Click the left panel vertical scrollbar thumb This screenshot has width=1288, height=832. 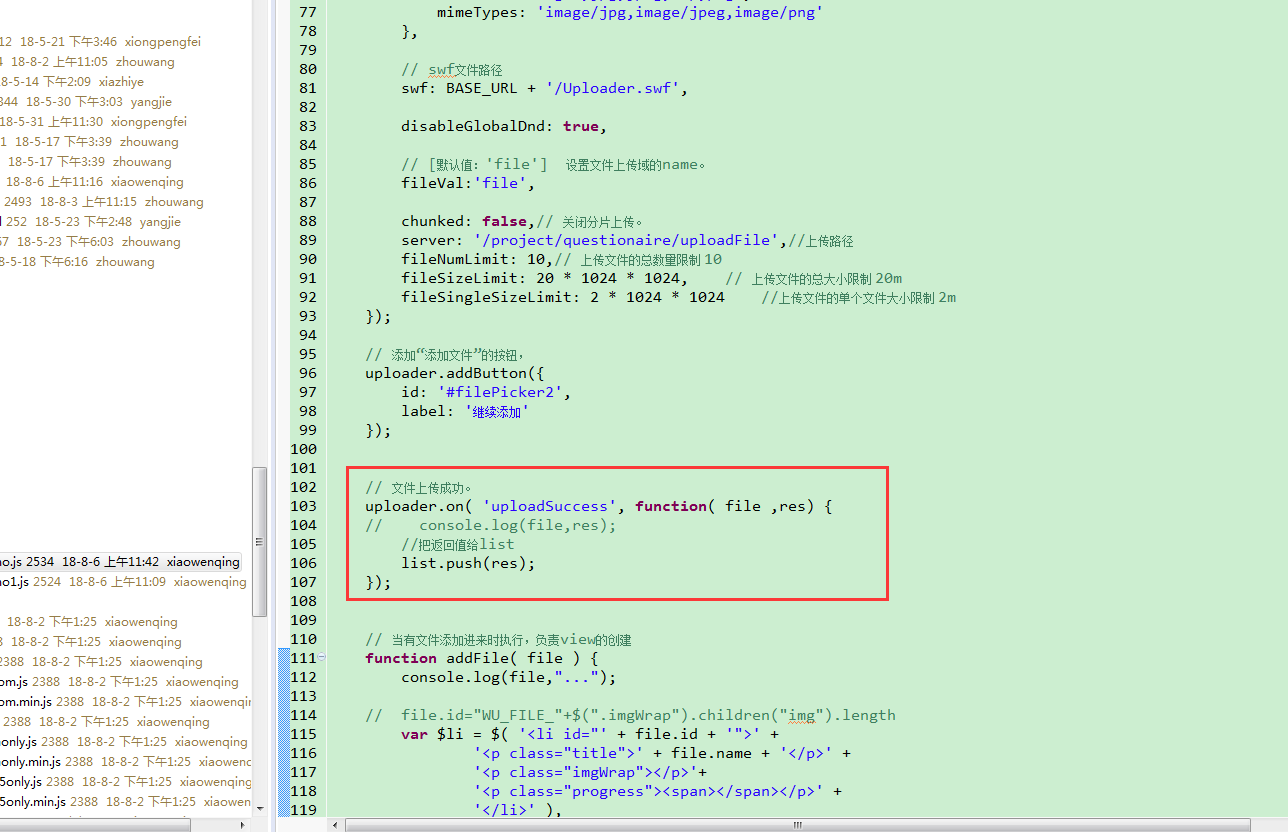pos(260,541)
